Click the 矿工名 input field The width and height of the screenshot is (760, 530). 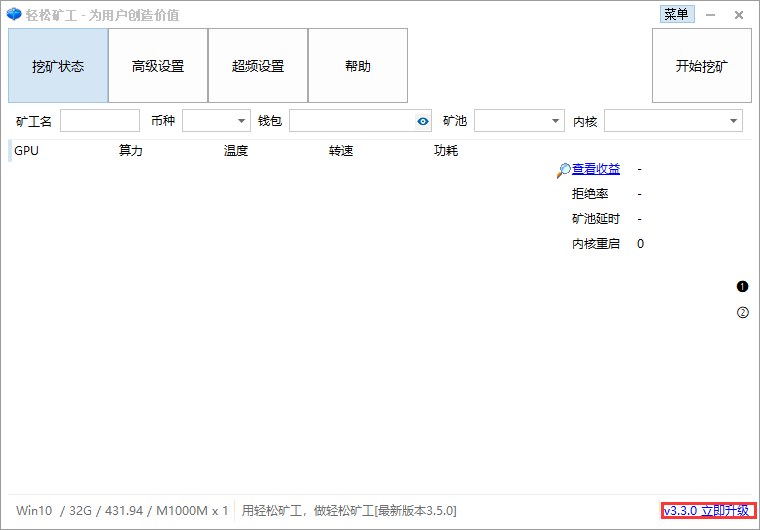pos(100,121)
